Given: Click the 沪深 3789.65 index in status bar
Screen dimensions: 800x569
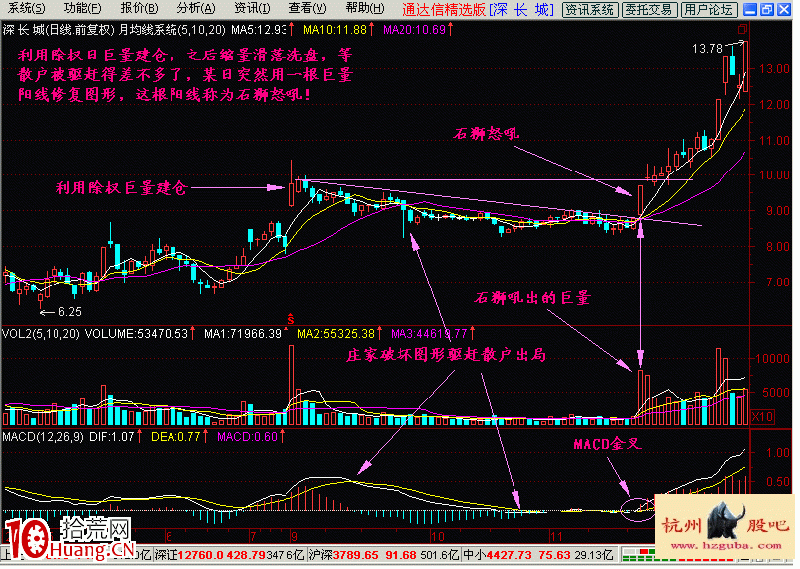Looking at the screenshot, I should point(383,555).
